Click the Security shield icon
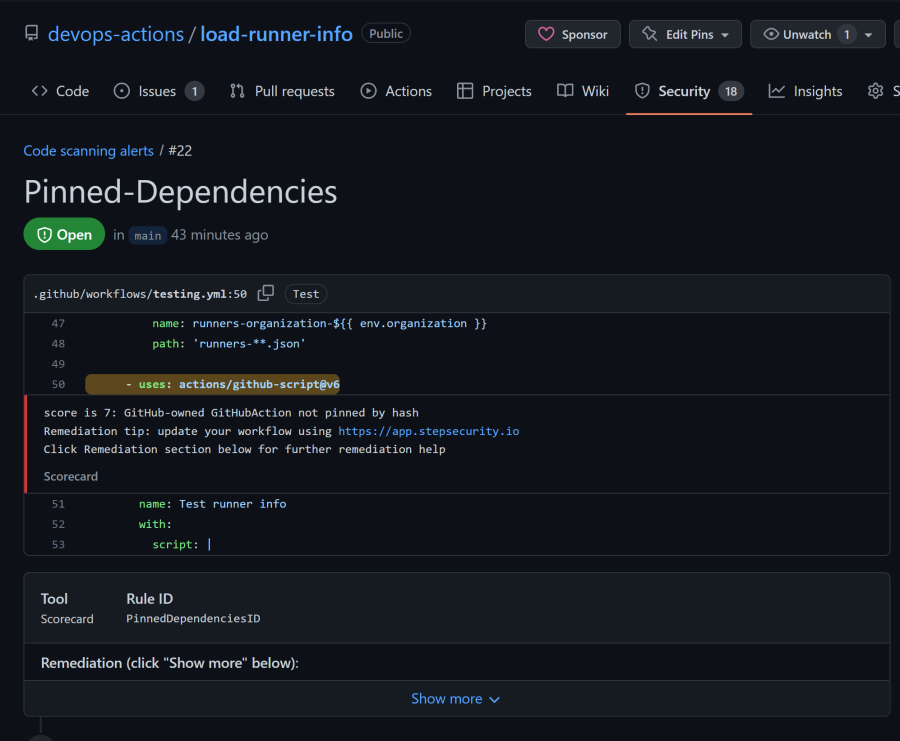Screen dimensions: 900x741 pyautogui.click(x=642, y=91)
